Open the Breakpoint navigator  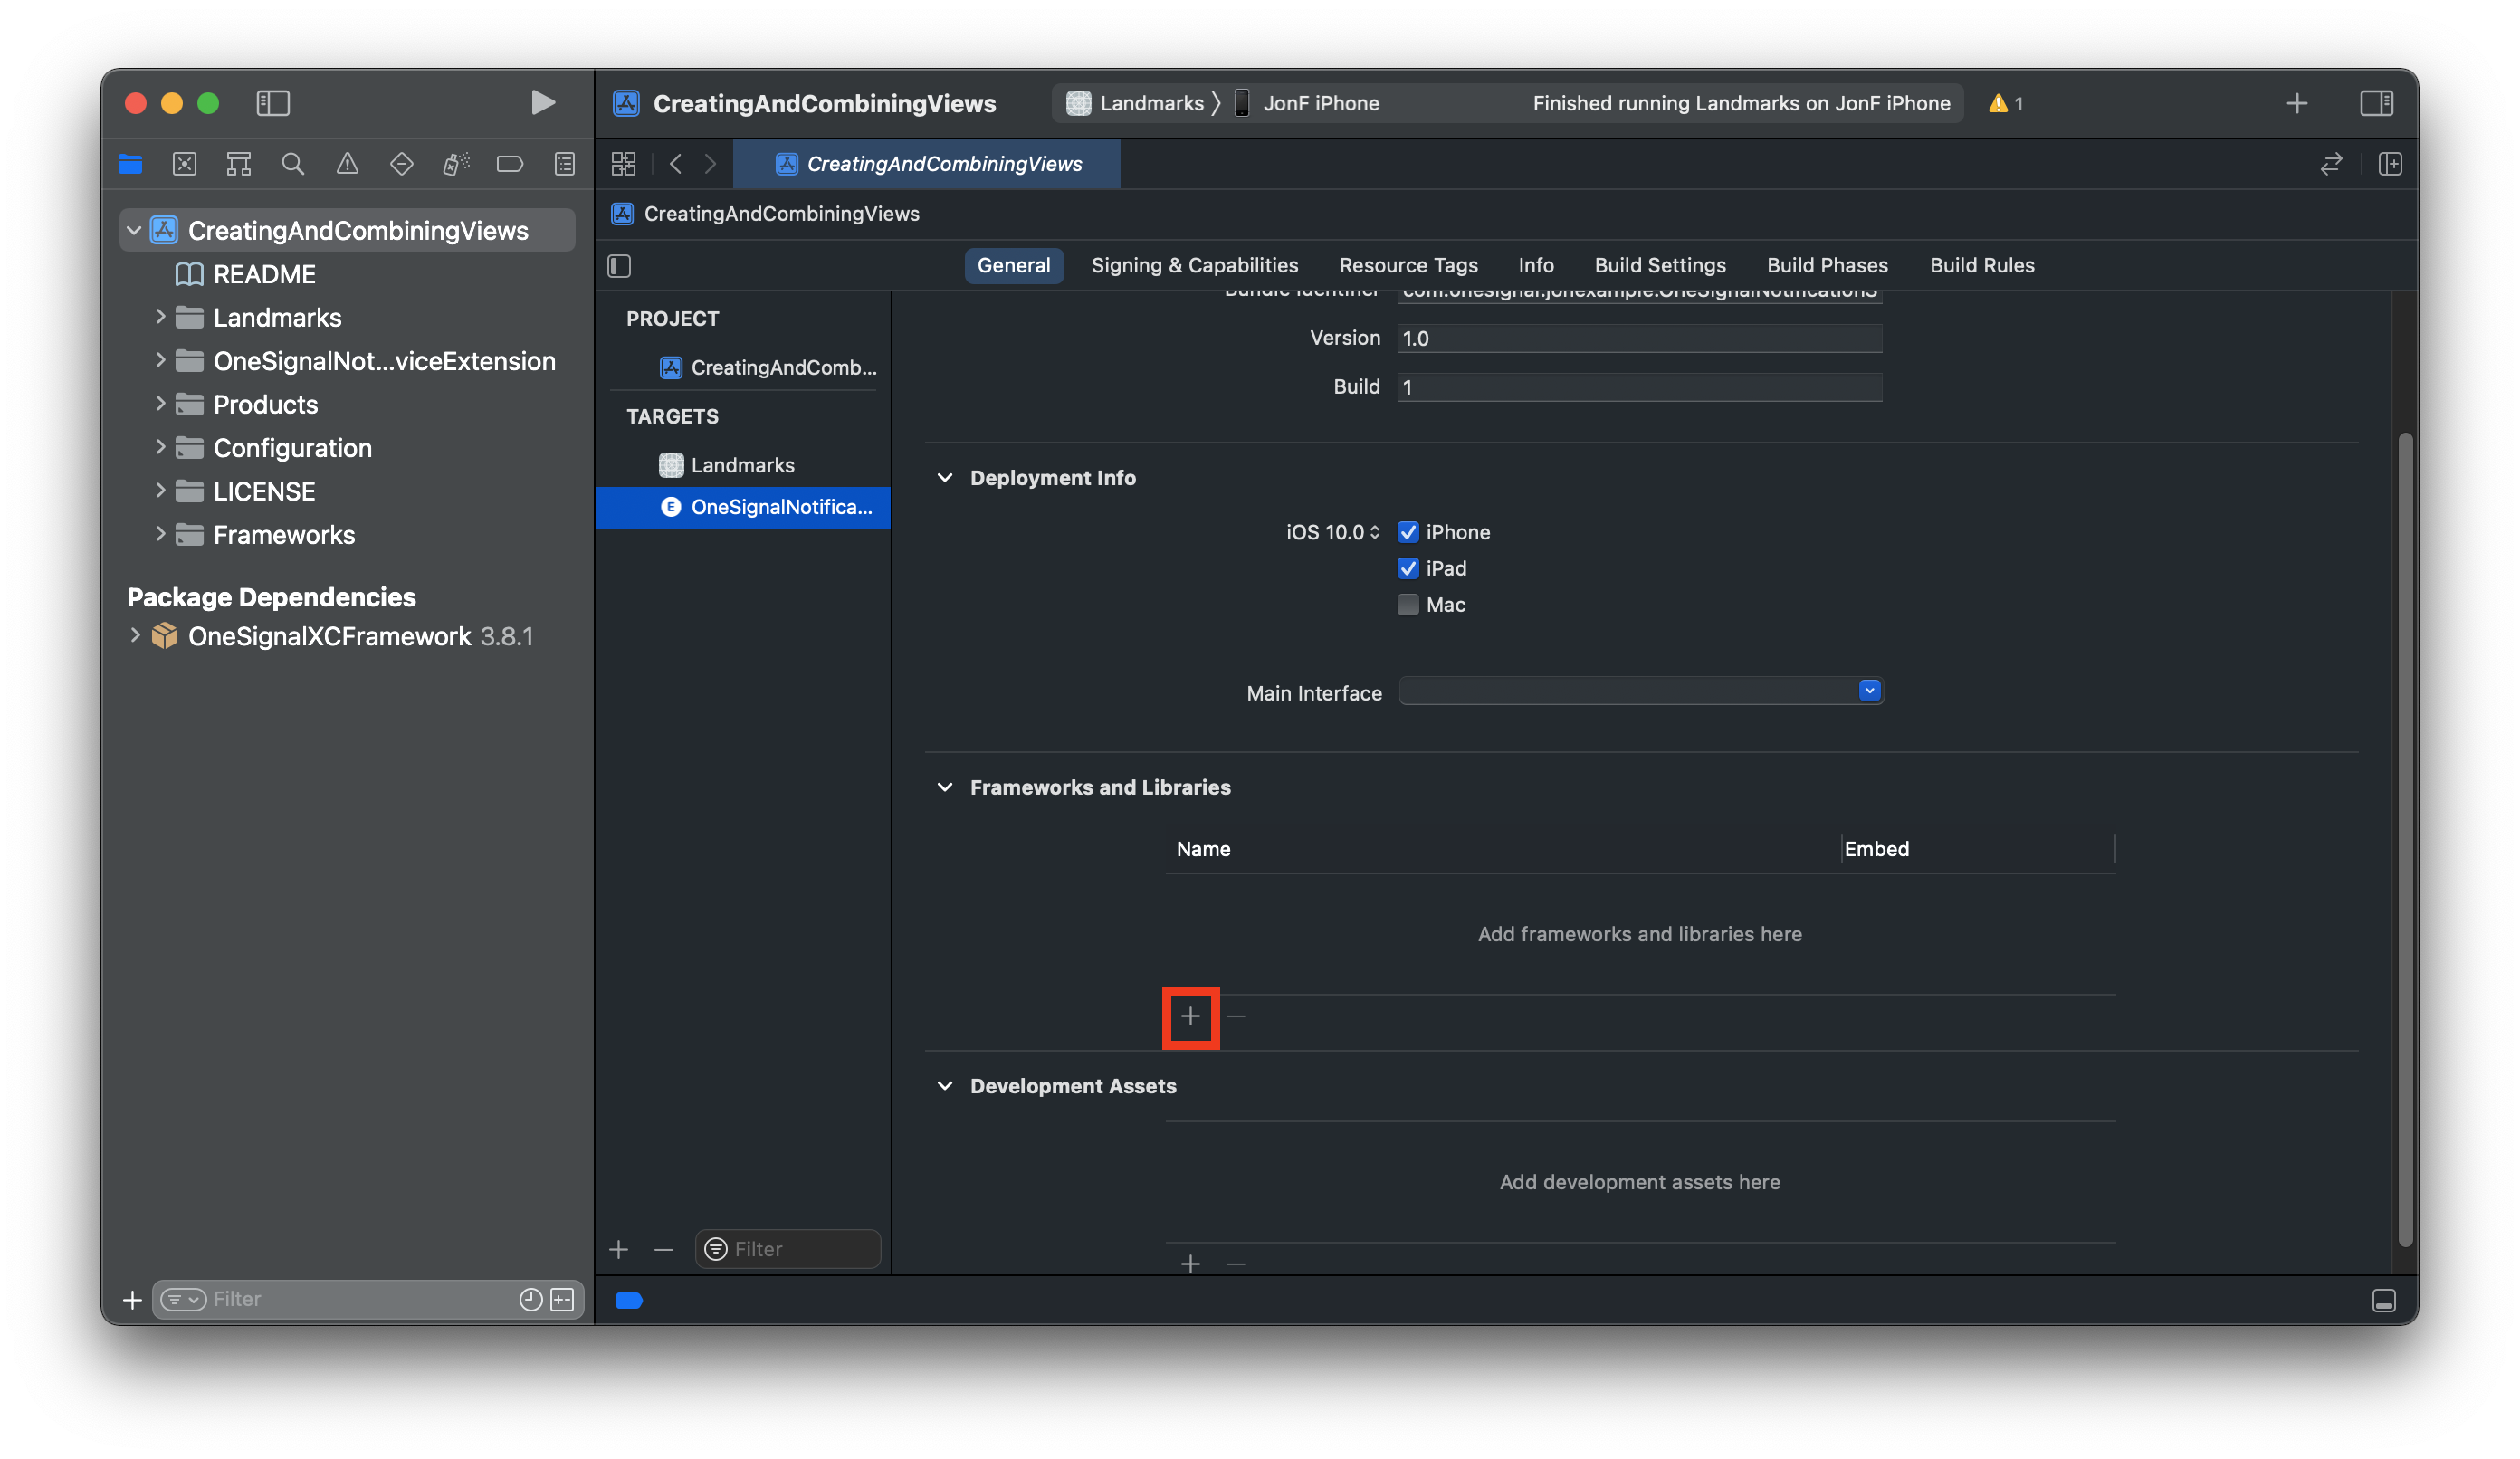[510, 164]
